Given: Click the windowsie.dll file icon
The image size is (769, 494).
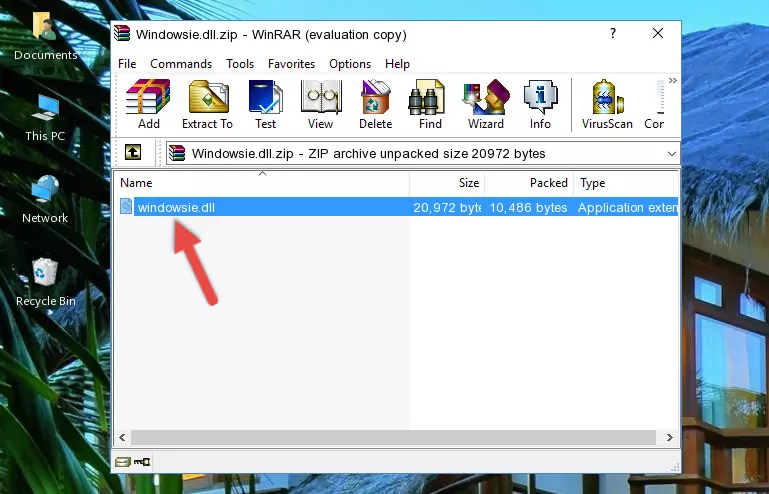Looking at the screenshot, I should [126, 207].
